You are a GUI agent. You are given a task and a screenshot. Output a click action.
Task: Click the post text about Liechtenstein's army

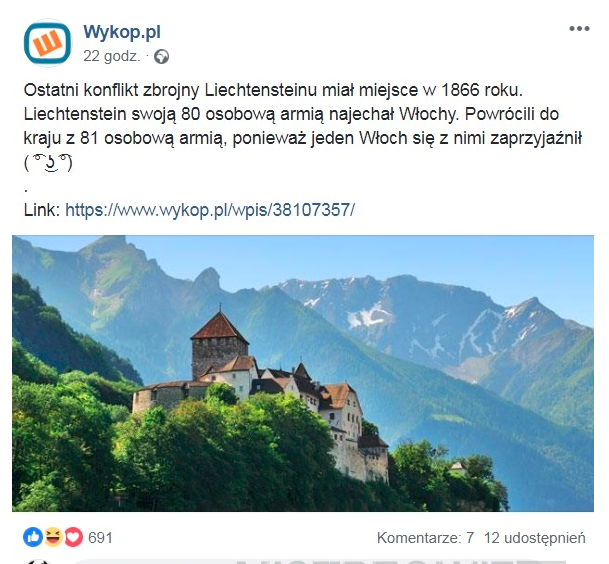[303, 114]
